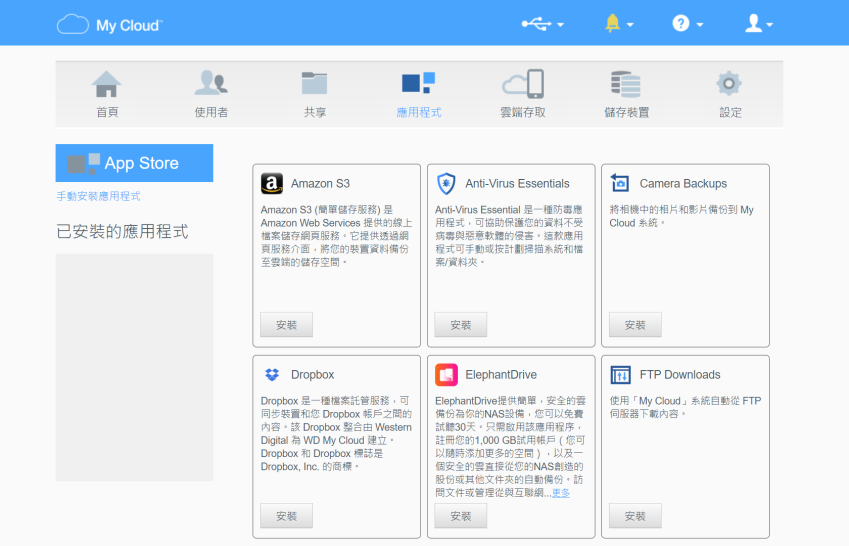Select the 雲端存取 tab label
Viewport: 849px width, 546px height.
point(523,112)
